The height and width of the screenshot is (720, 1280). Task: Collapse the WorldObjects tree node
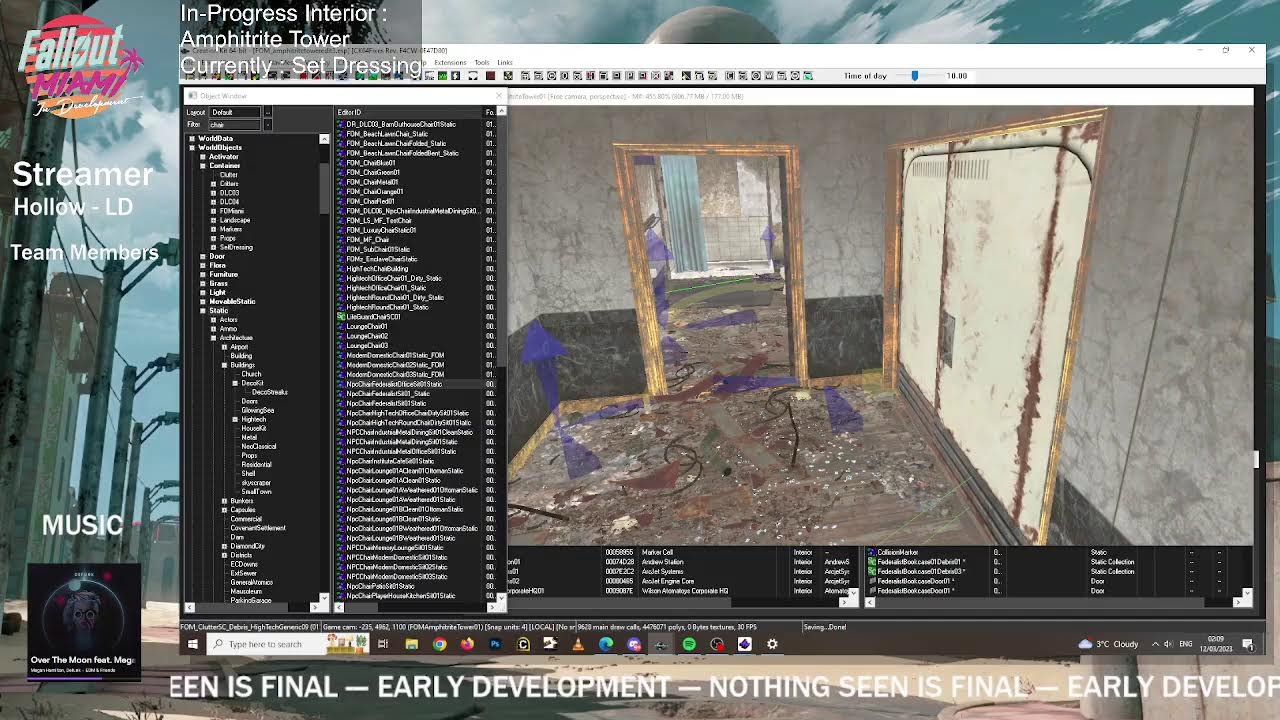[x=191, y=148]
